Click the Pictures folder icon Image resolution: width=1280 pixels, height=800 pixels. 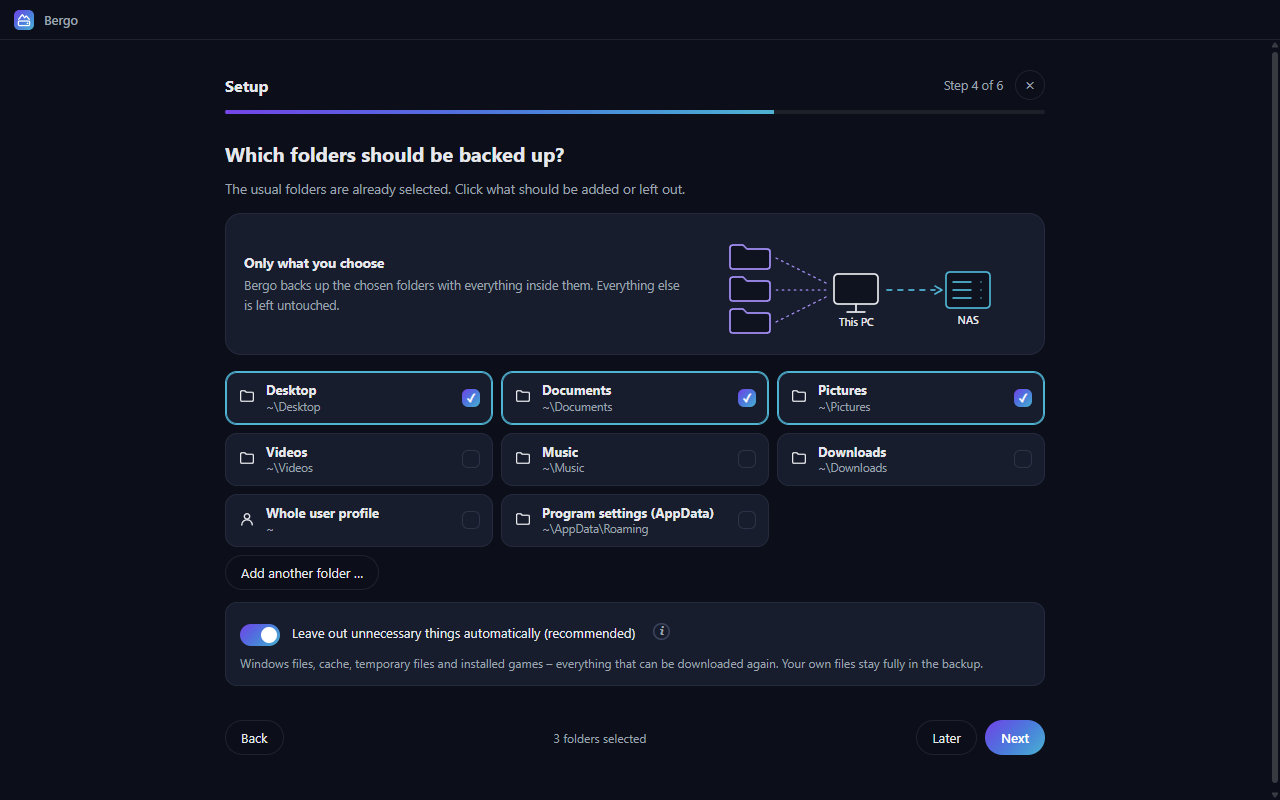[x=799, y=397]
